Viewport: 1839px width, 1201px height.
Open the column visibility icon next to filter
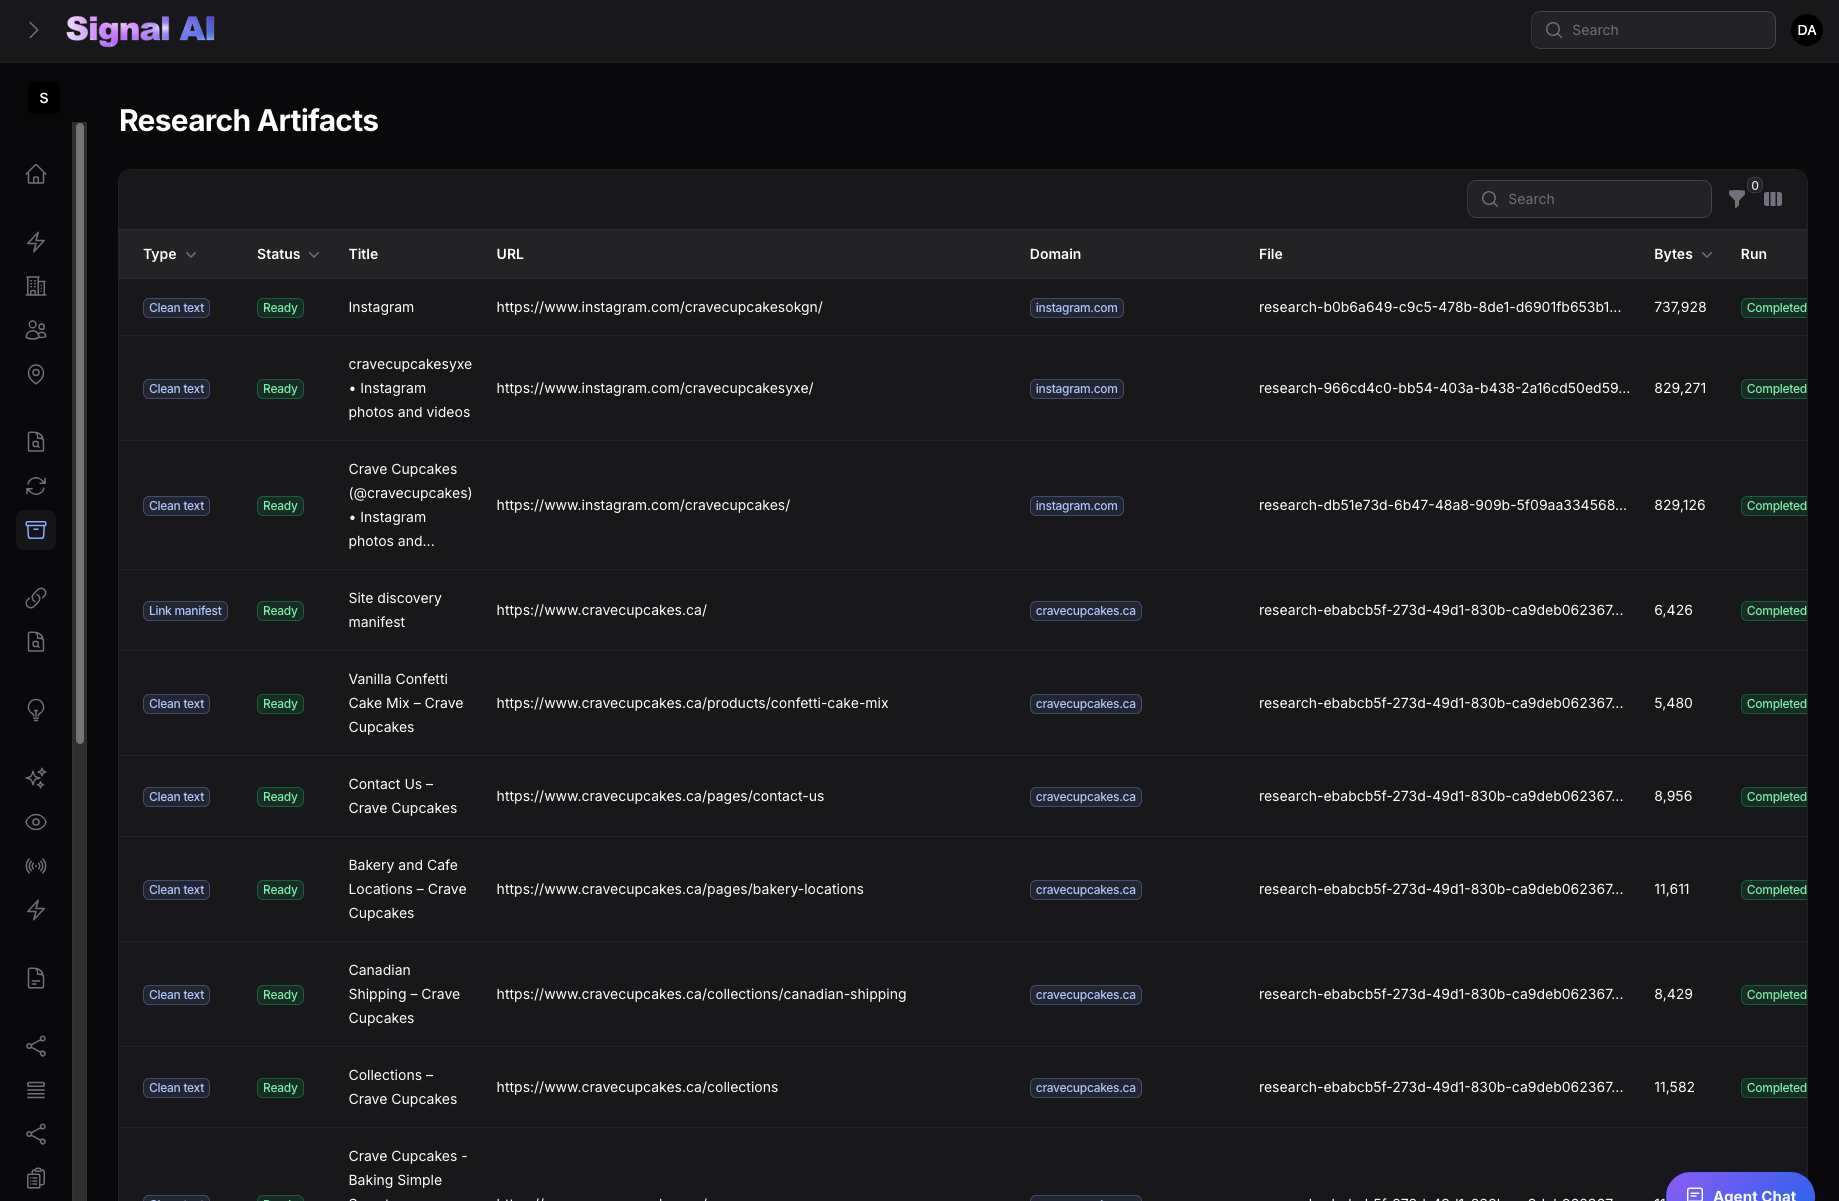(x=1773, y=199)
